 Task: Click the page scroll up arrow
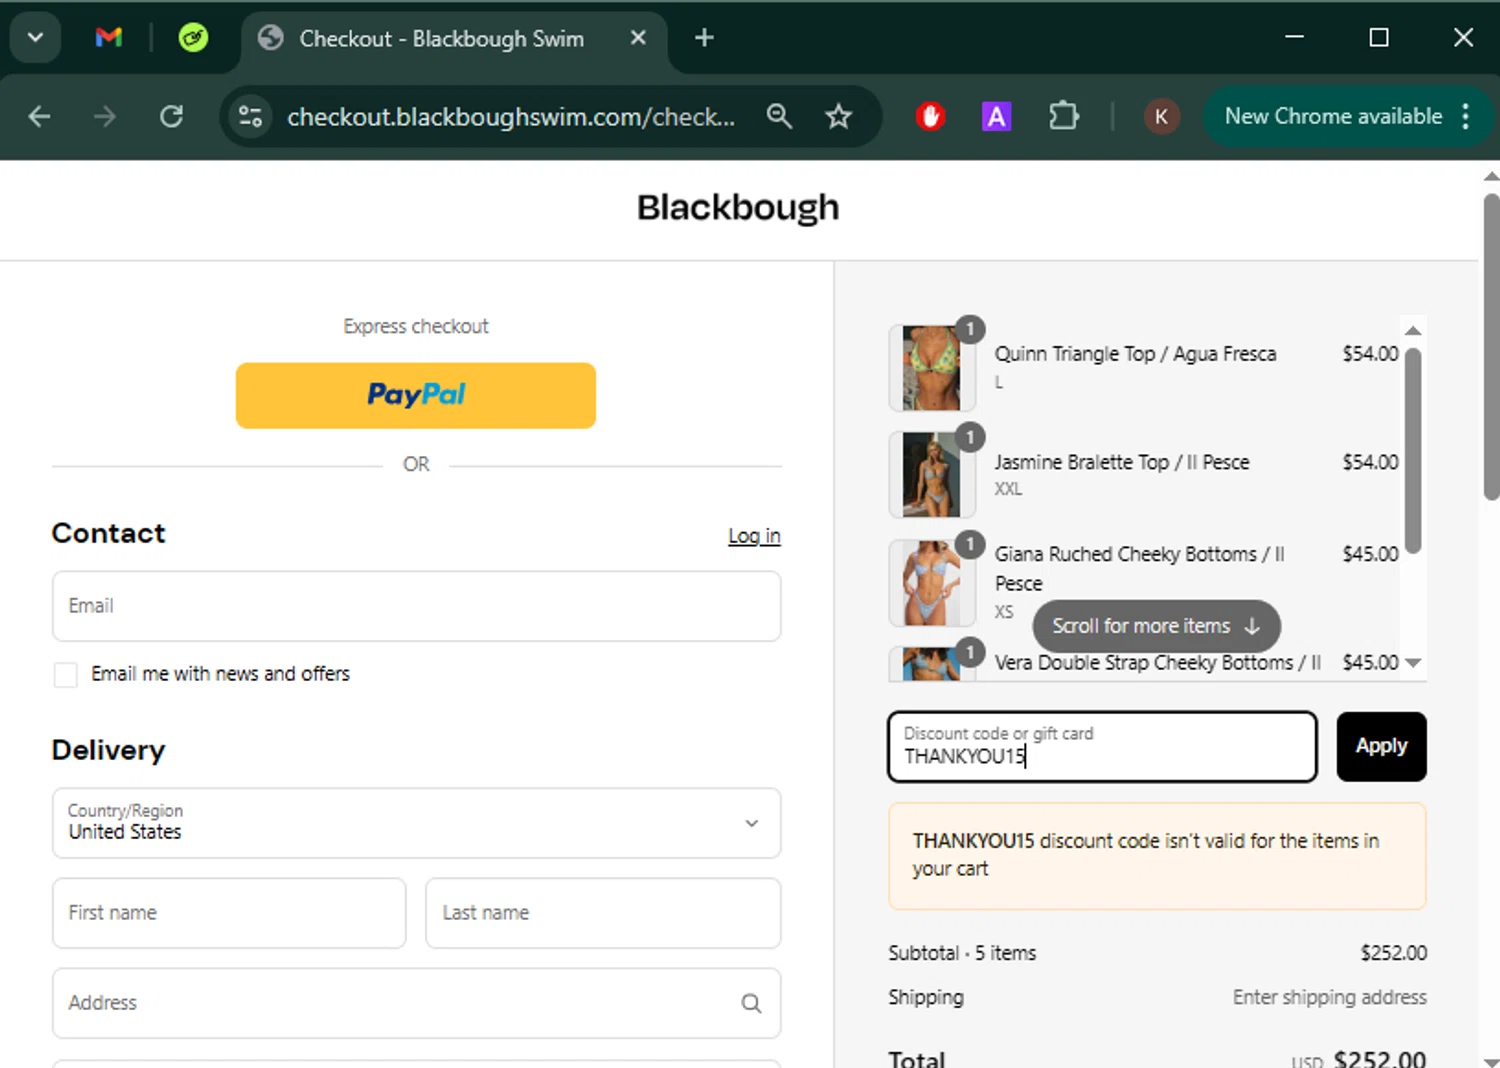[x=1491, y=176]
